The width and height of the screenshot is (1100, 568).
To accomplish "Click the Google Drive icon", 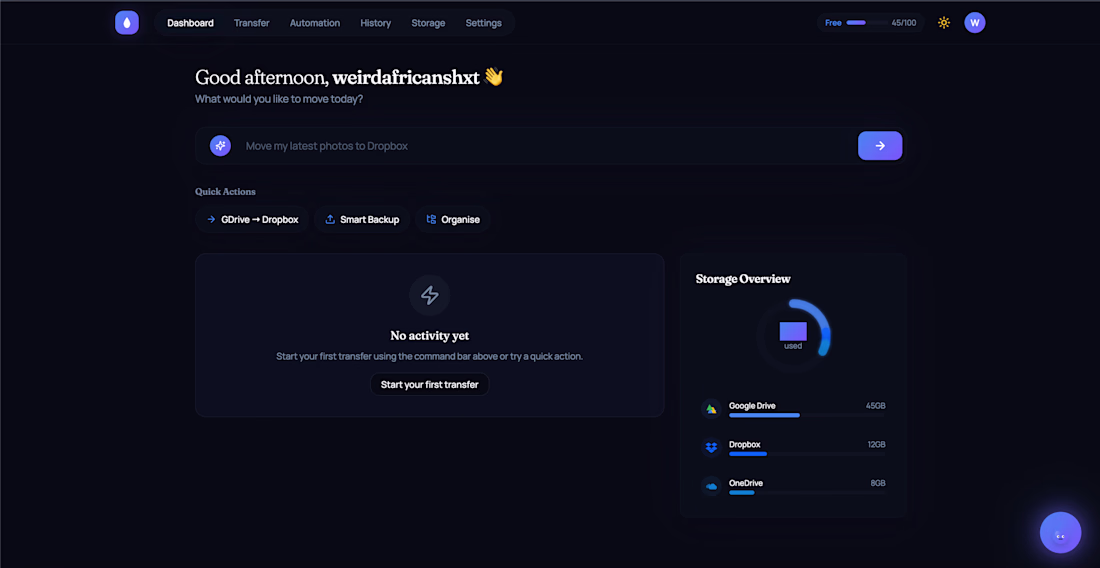I will (711, 408).
